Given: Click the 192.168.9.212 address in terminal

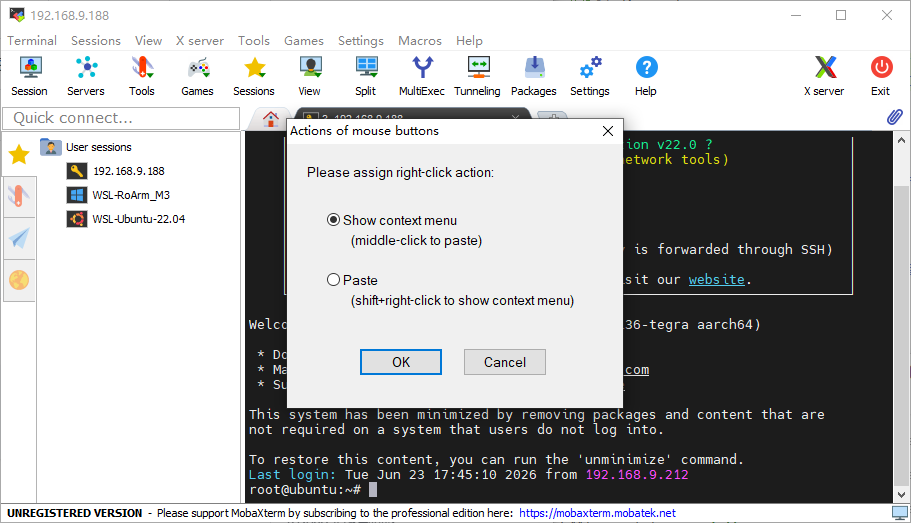Looking at the screenshot, I should [x=637, y=475].
